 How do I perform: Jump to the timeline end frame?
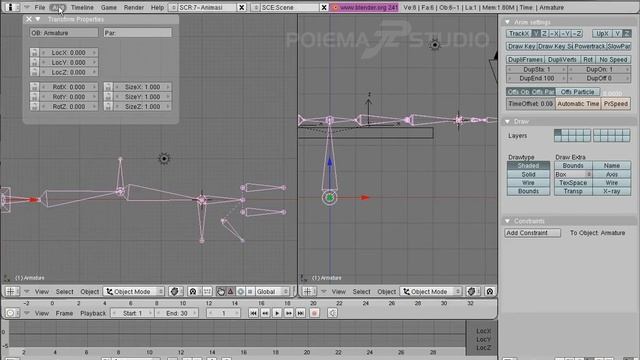(x=300, y=313)
